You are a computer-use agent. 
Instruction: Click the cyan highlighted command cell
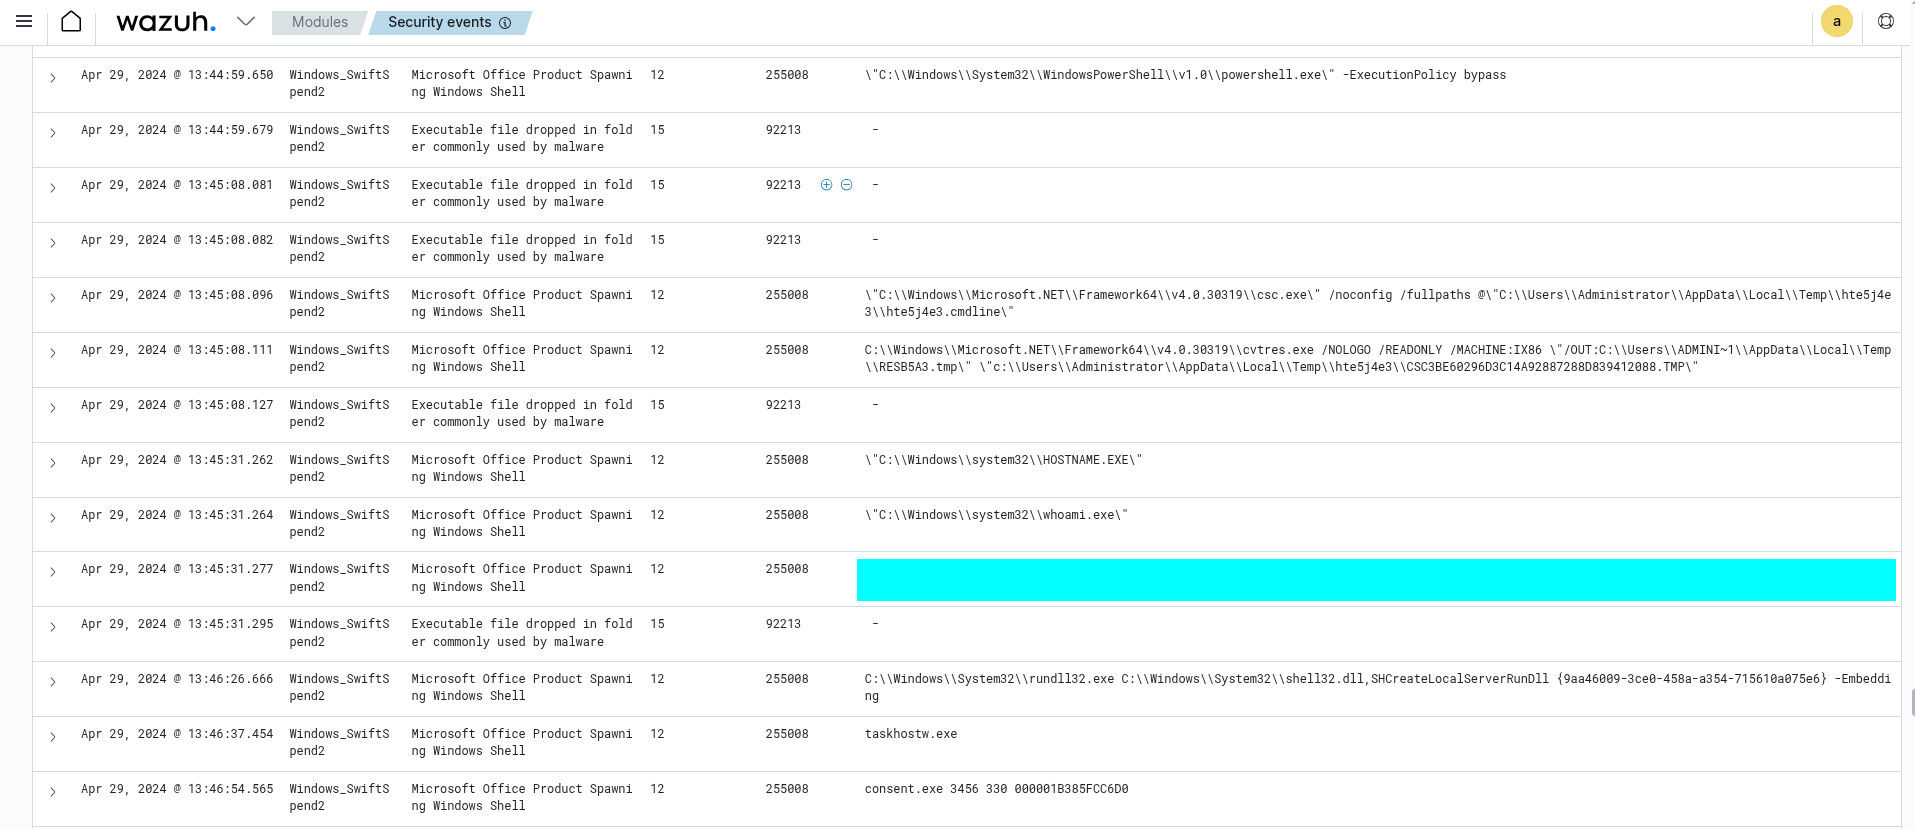coord(1375,580)
